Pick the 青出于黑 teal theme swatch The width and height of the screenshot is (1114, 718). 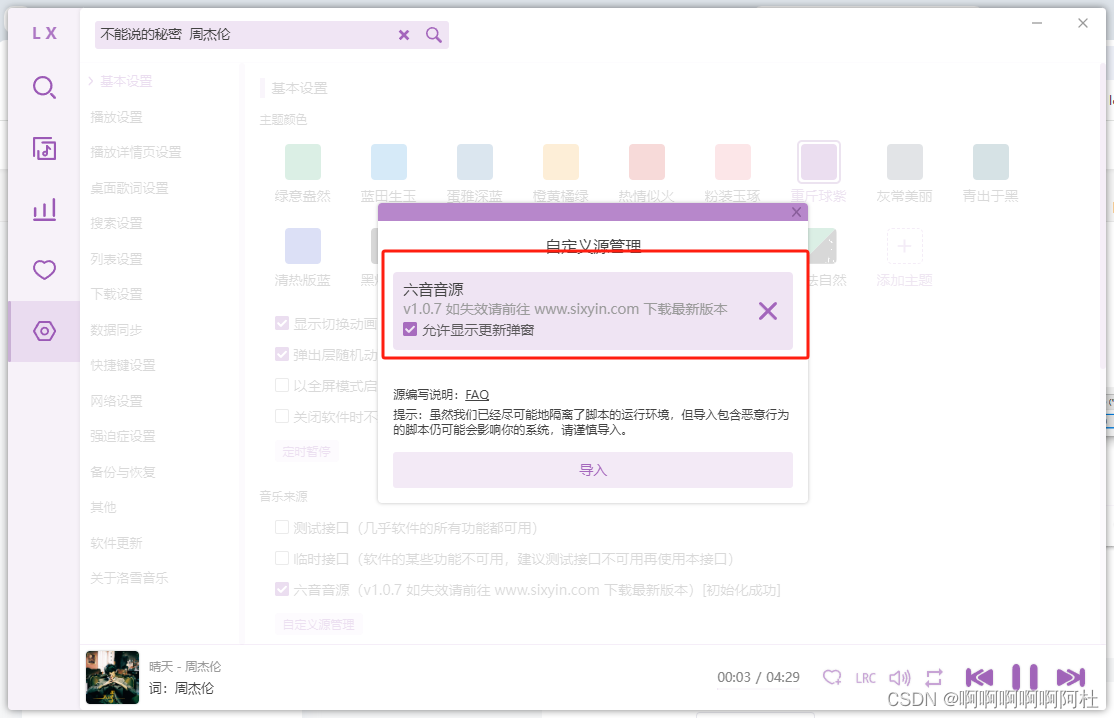(990, 162)
